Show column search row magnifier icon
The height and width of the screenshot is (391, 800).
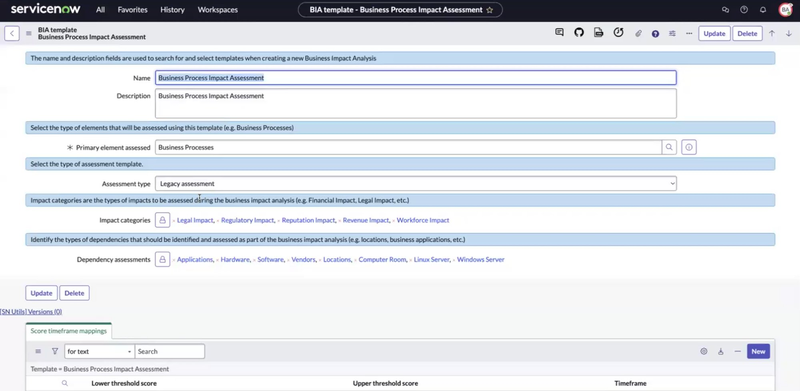(65, 383)
